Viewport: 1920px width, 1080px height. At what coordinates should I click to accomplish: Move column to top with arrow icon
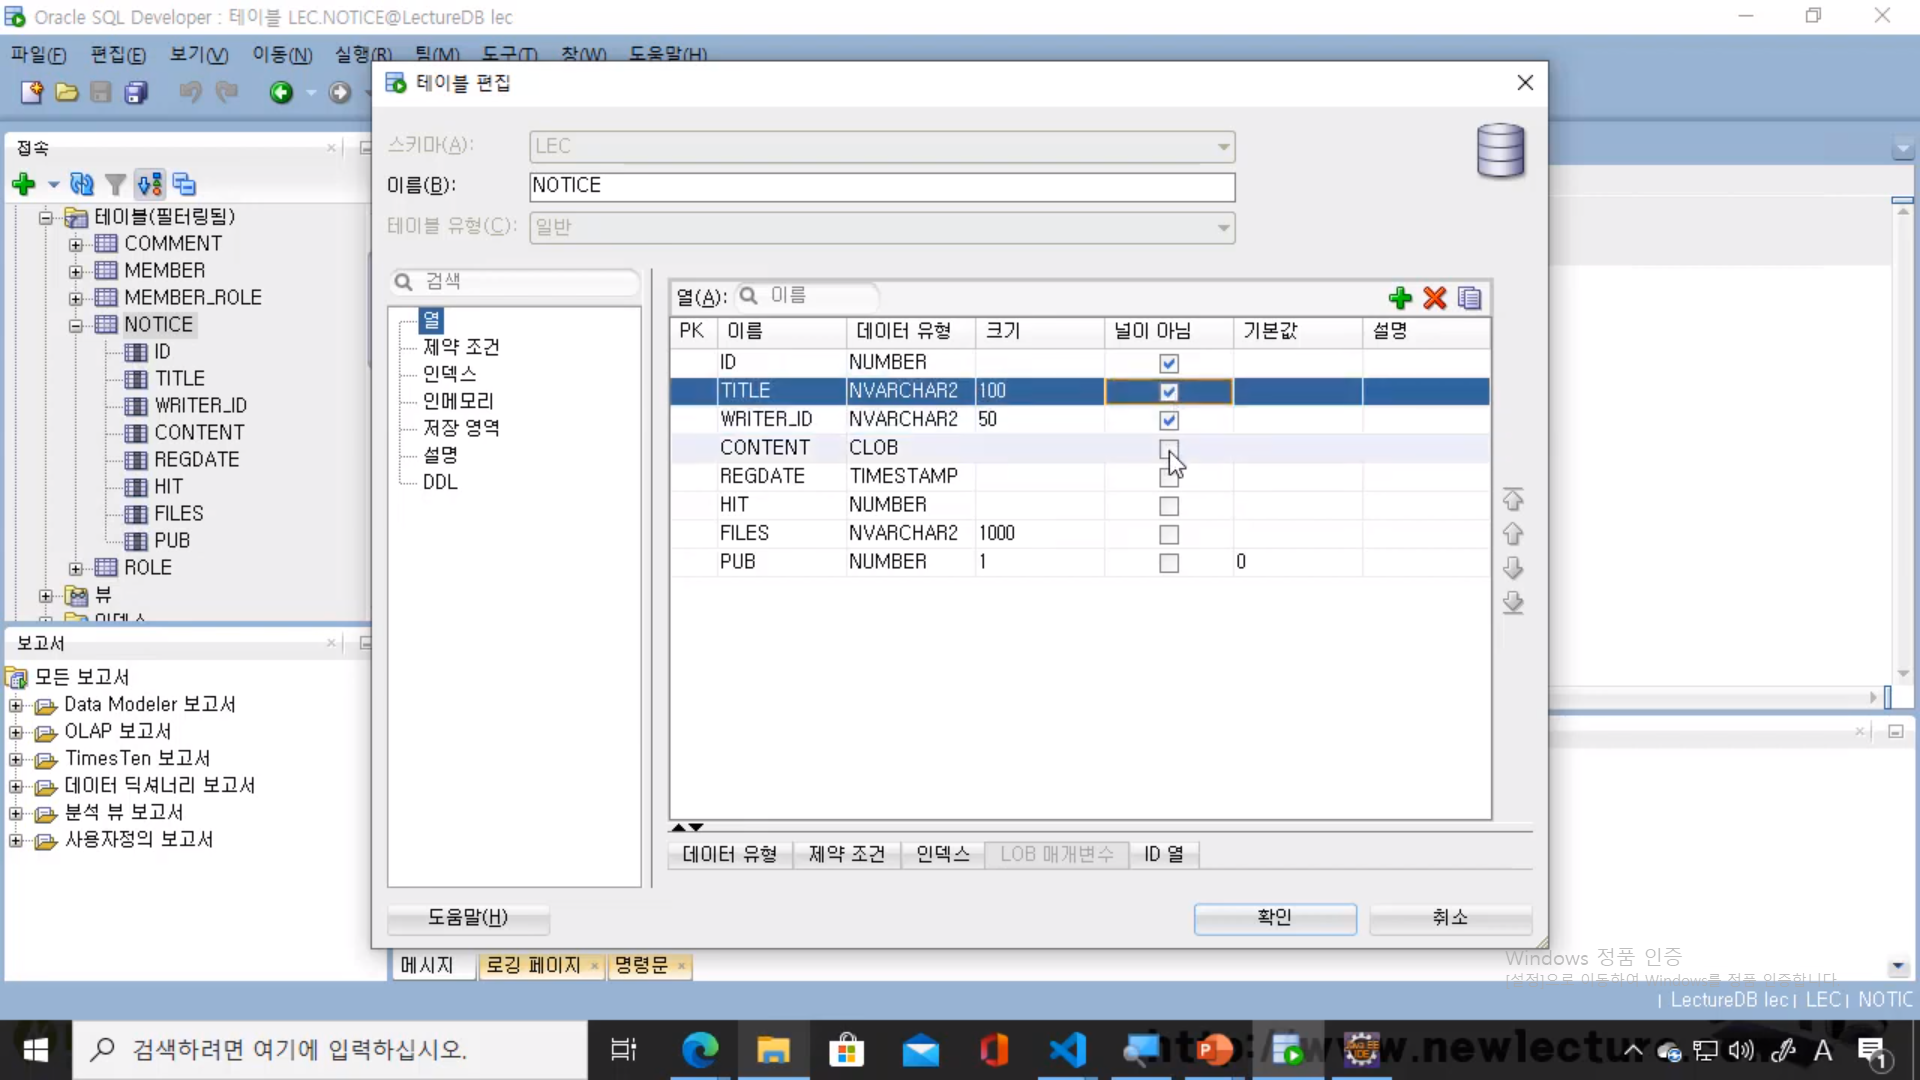(1513, 498)
